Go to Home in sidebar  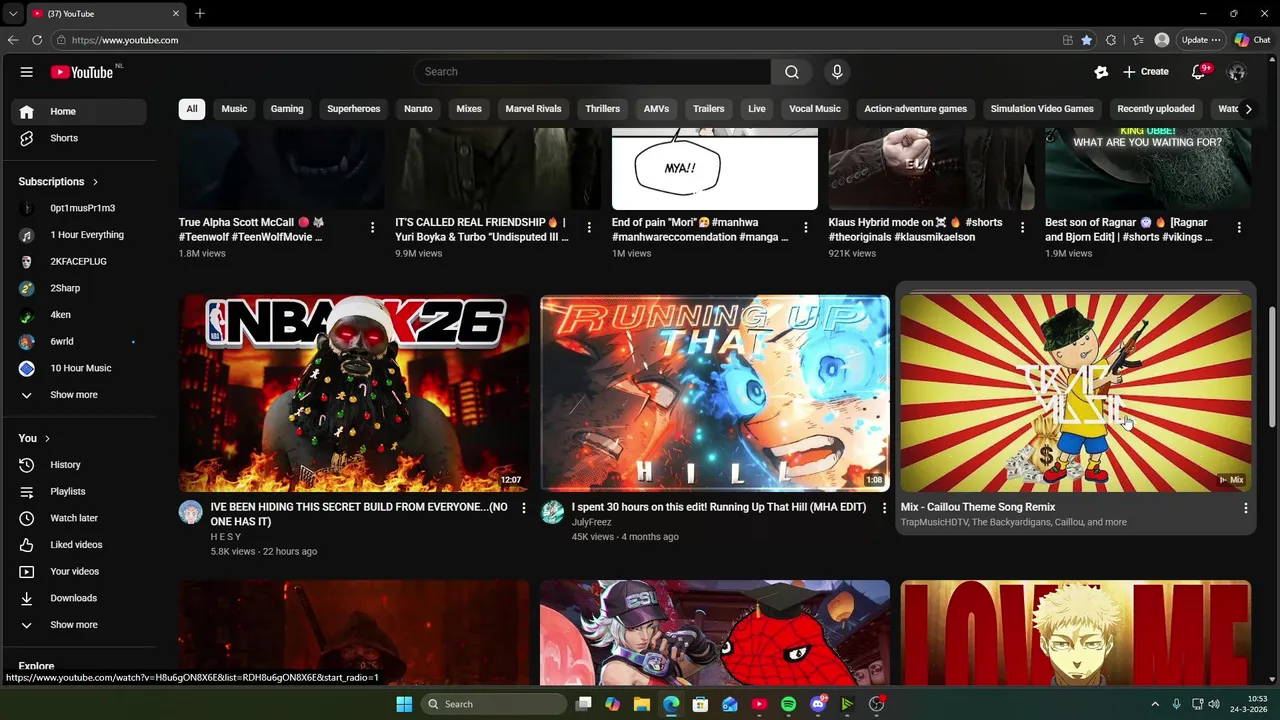click(79, 111)
